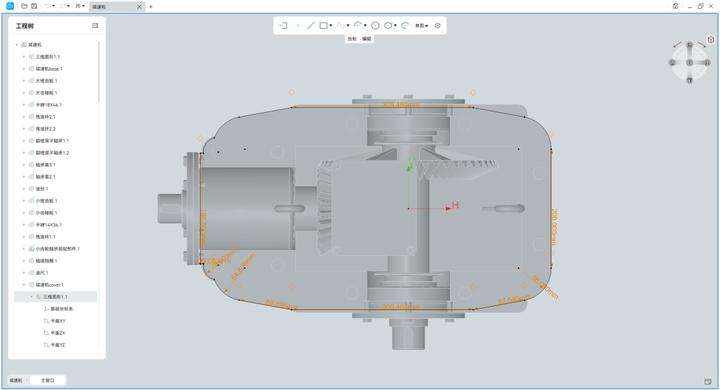Select the 减速机base.1 tree item

coord(49,69)
